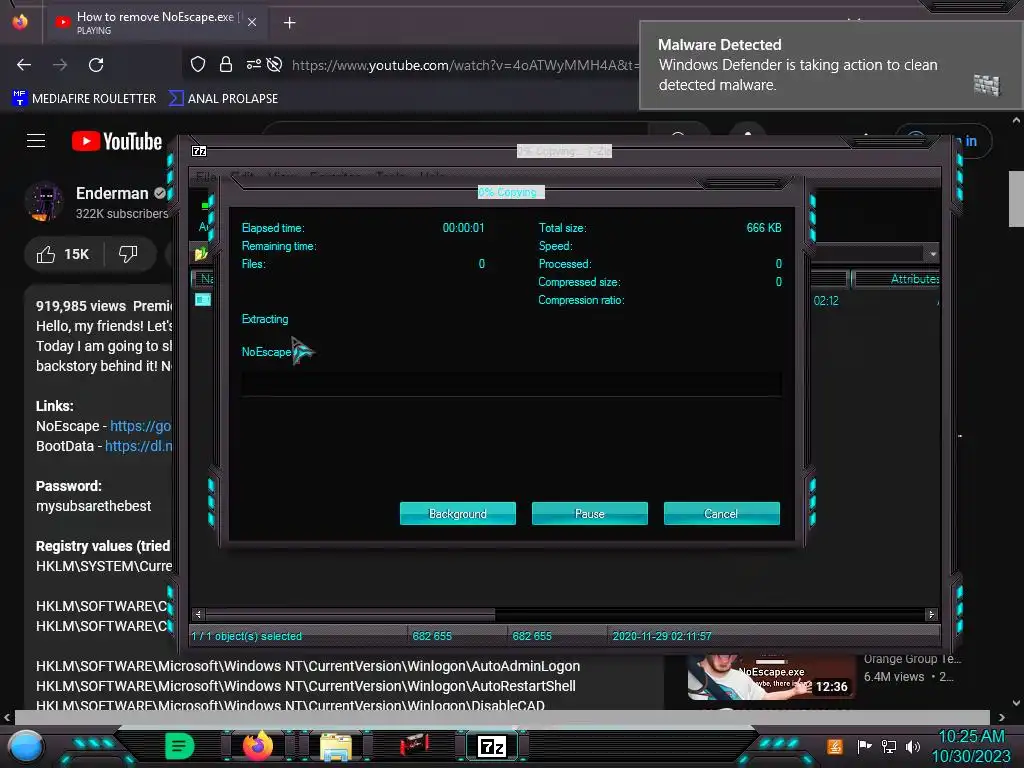The height and width of the screenshot is (768, 1024).
Task: Open the NoEscape download link in description
Action: pyautogui.click(x=140, y=426)
